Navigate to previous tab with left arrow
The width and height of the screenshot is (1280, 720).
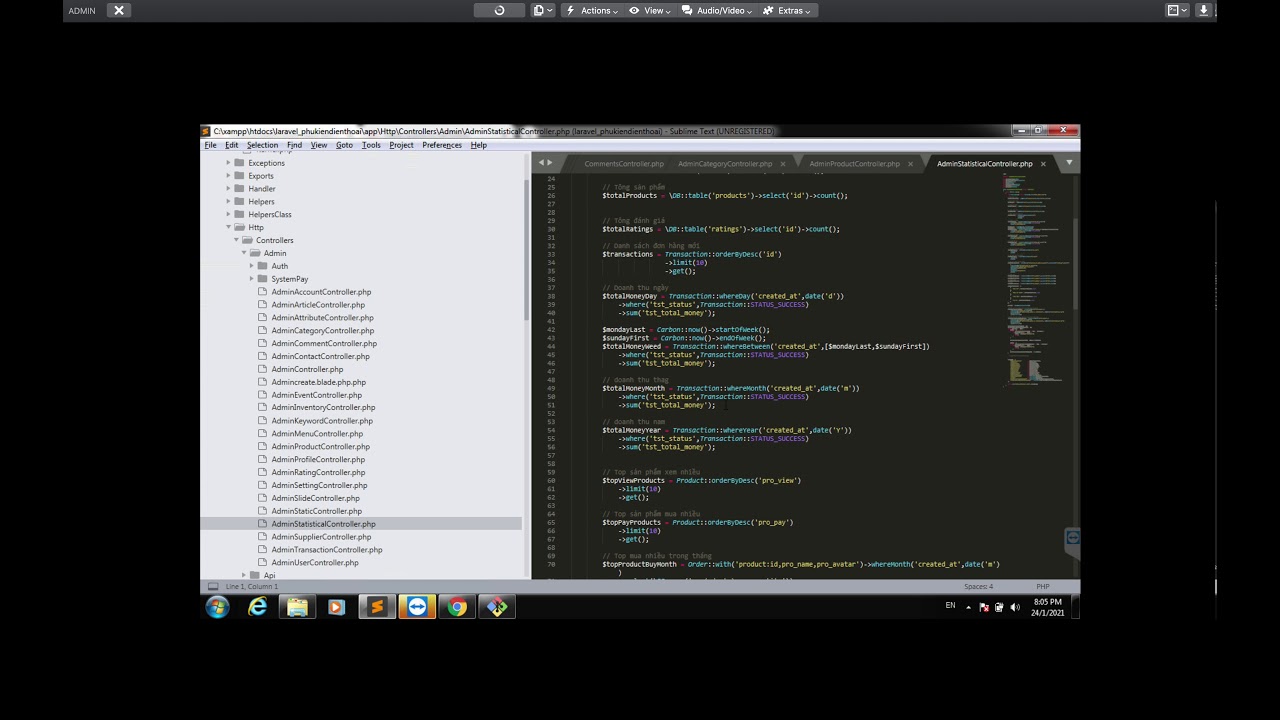click(541, 163)
